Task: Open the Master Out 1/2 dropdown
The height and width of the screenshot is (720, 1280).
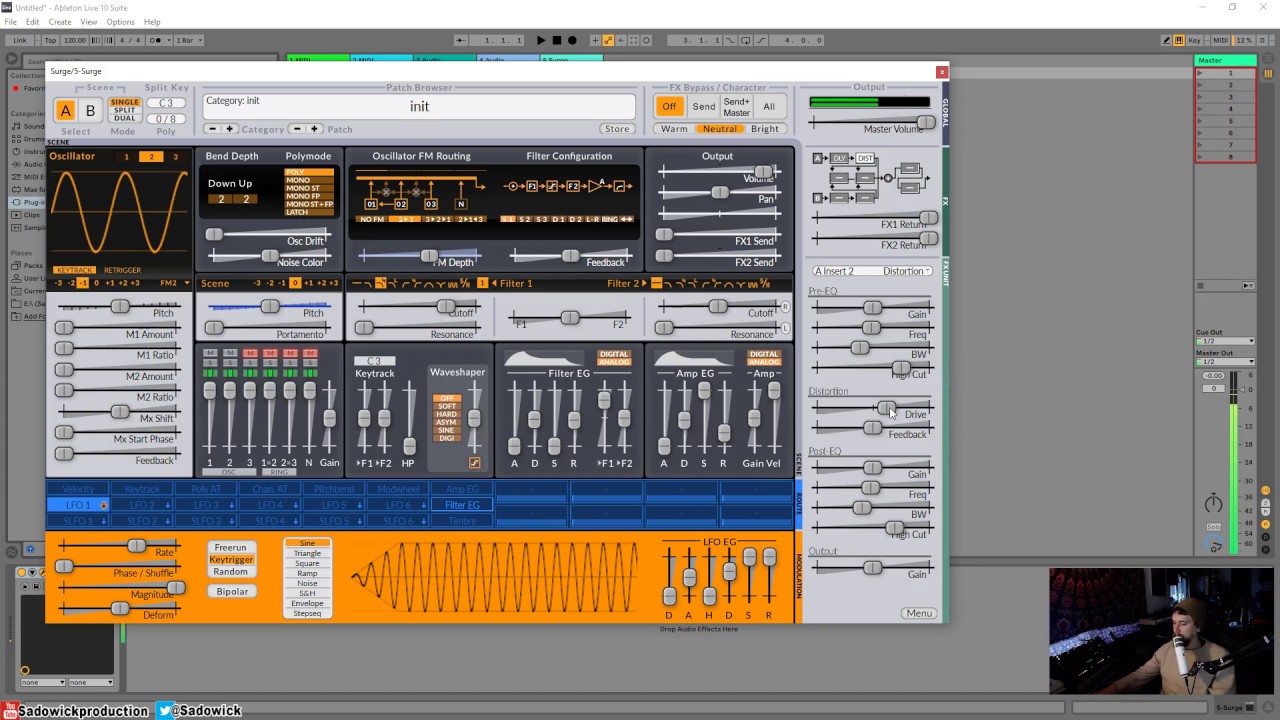Action: [1225, 361]
